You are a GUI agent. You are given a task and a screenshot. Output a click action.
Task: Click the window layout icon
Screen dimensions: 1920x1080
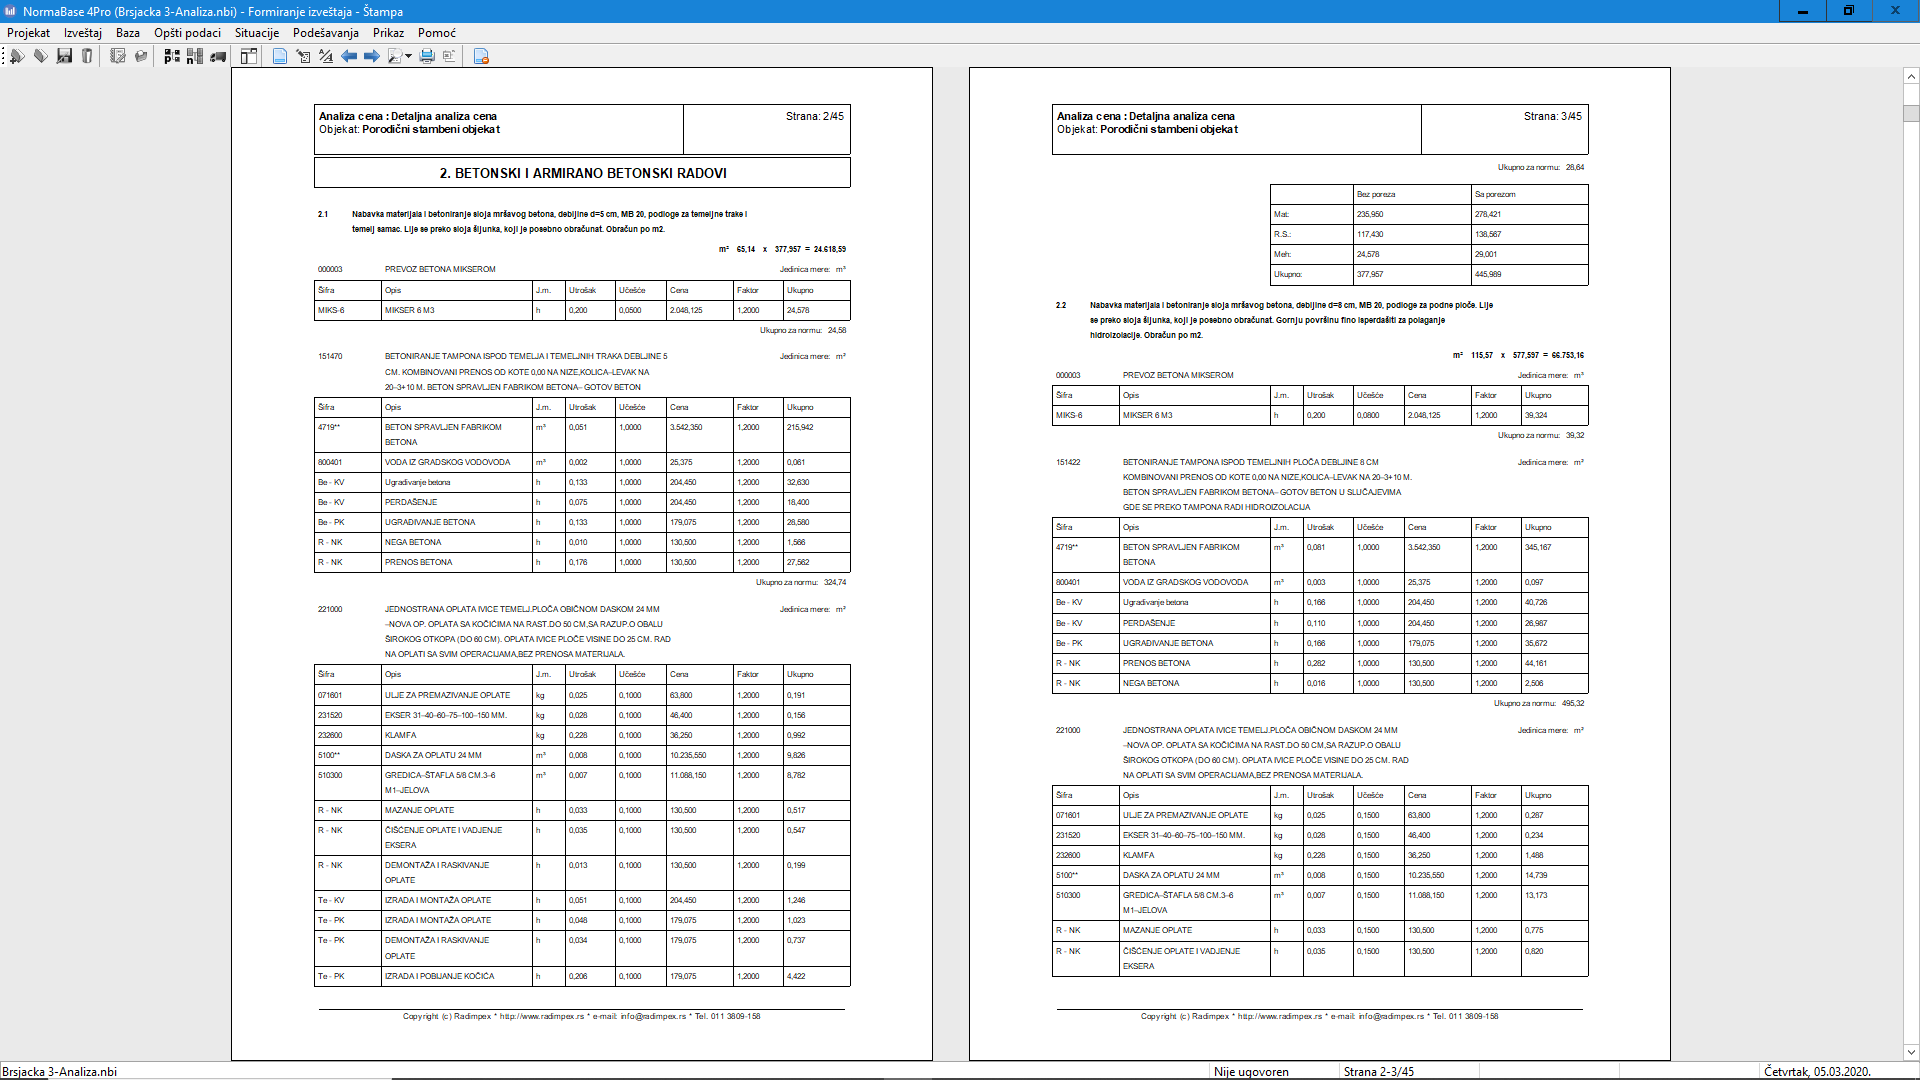tap(249, 56)
